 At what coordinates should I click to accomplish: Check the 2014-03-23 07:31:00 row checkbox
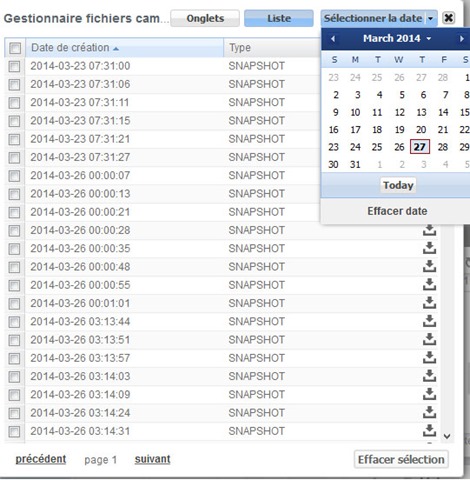tap(14, 66)
